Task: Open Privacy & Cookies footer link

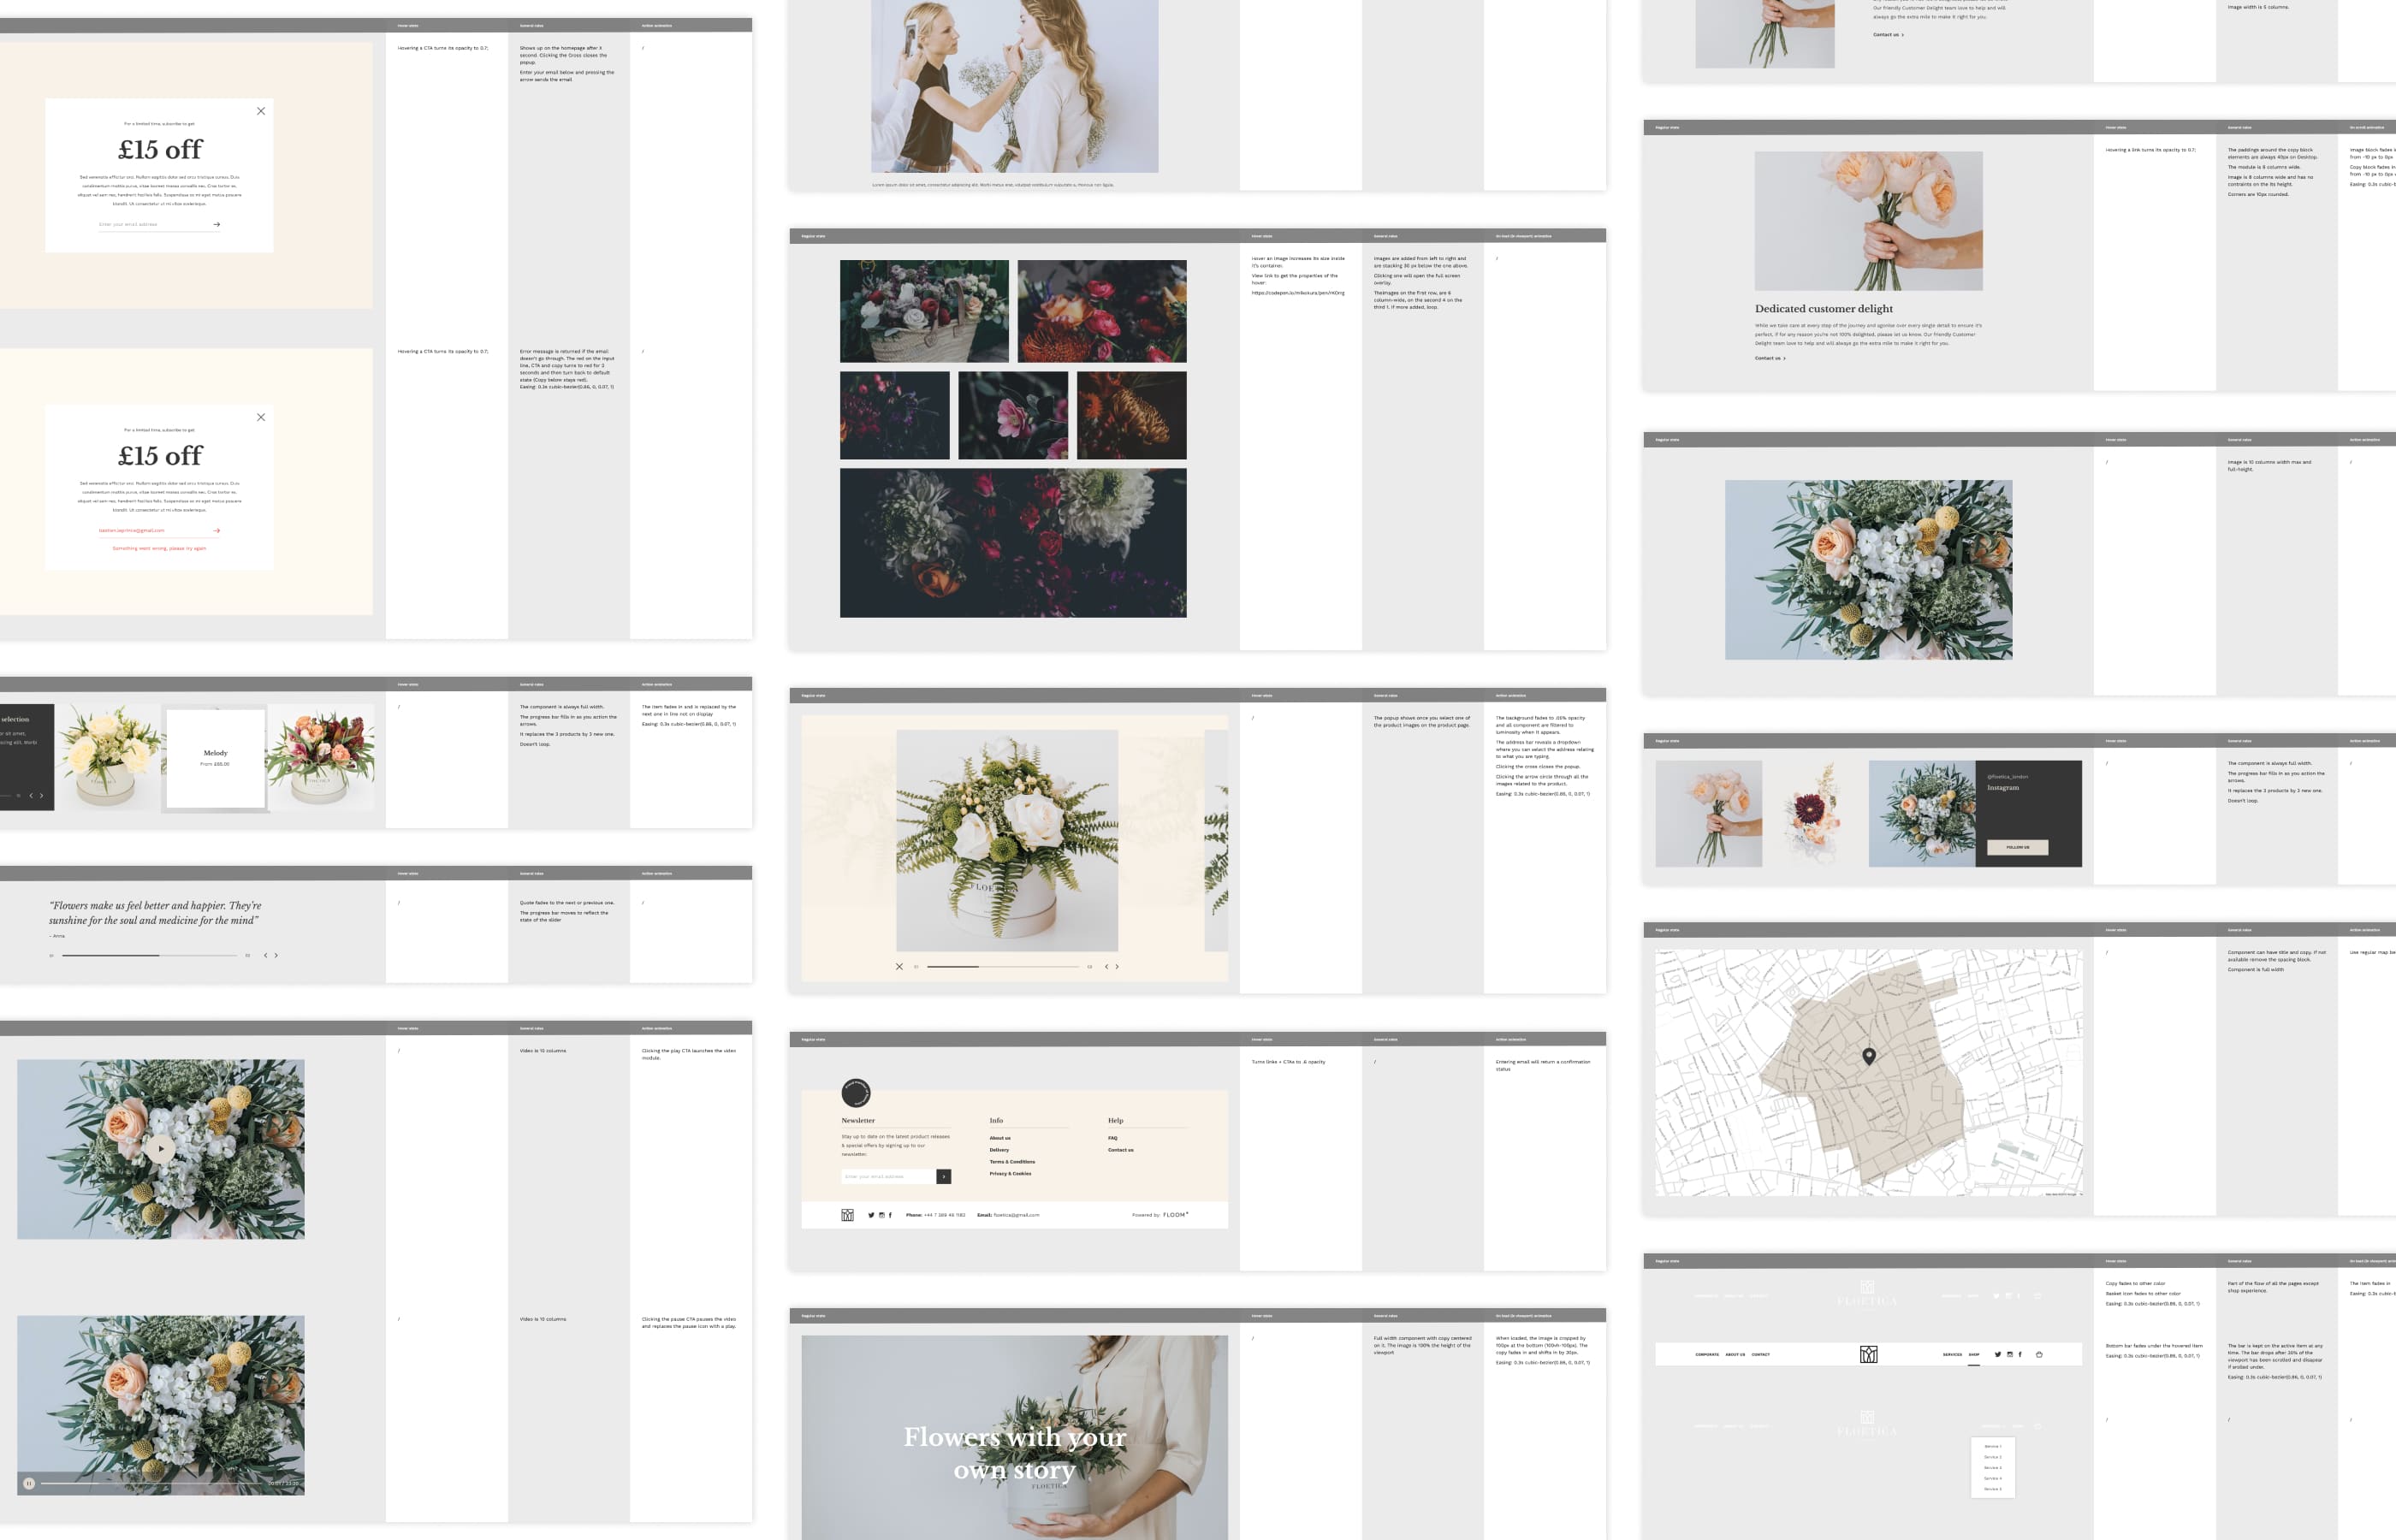Action: 1010,1173
